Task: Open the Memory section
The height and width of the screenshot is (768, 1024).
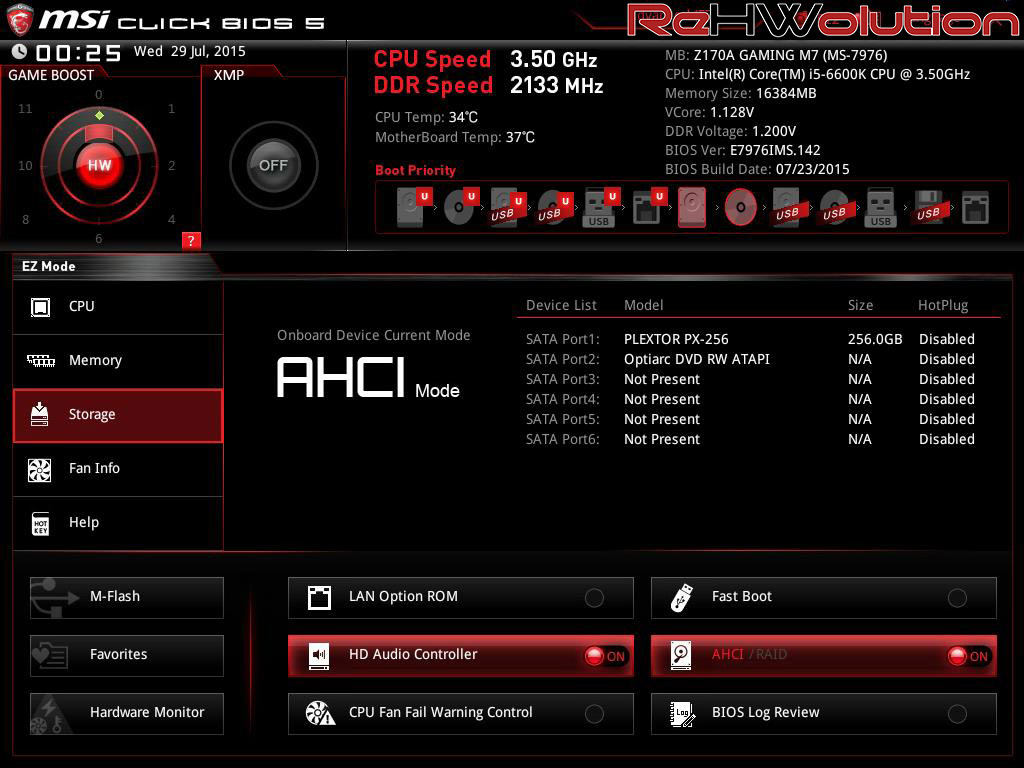Action: 118,361
